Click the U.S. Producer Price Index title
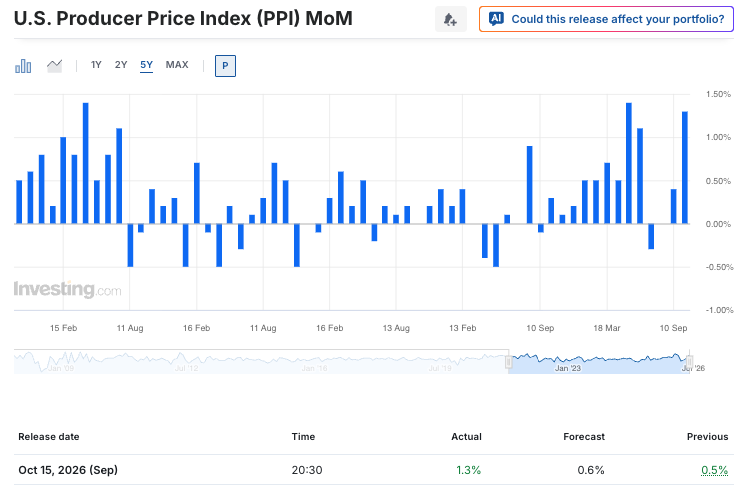This screenshot has width=747, height=489. coord(183,19)
